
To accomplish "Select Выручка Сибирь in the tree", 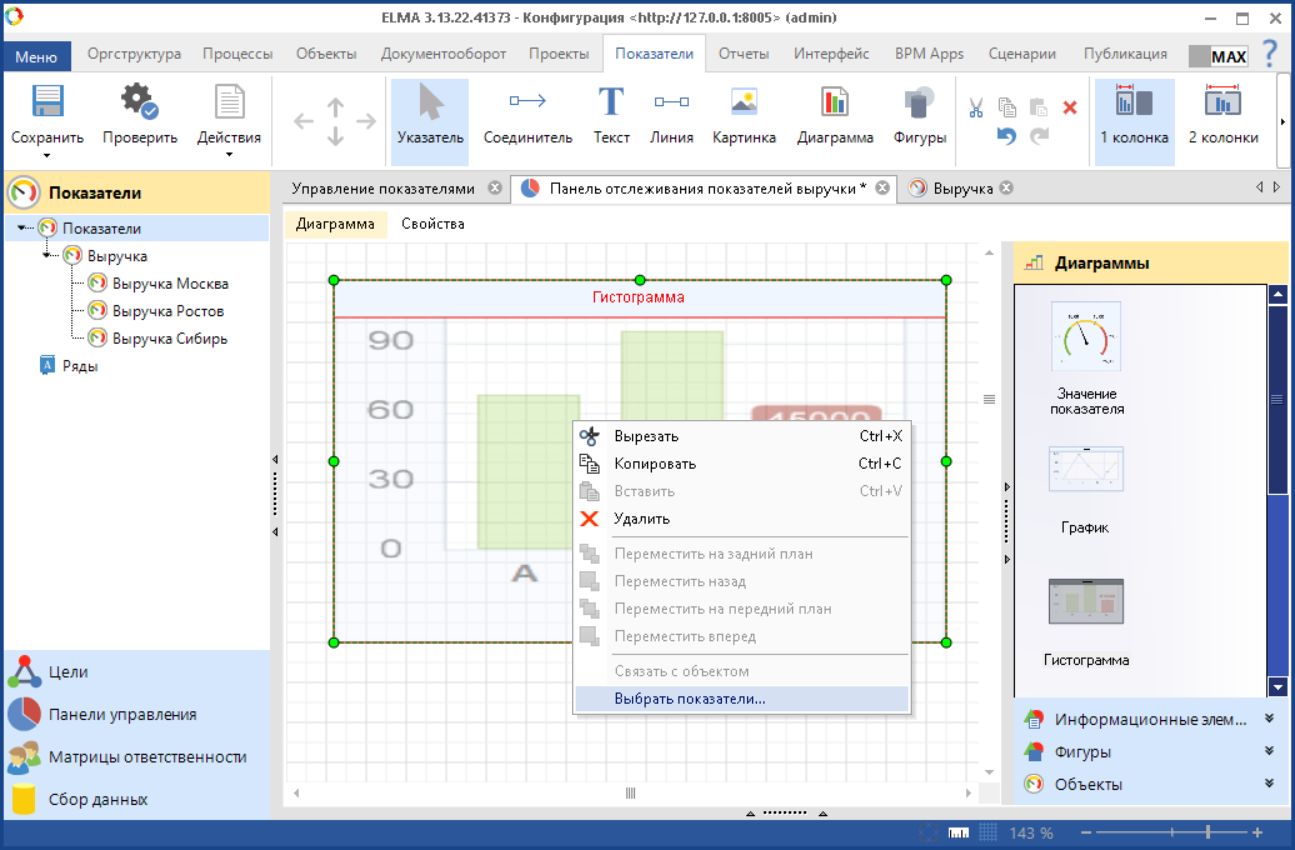I will click(x=170, y=338).
